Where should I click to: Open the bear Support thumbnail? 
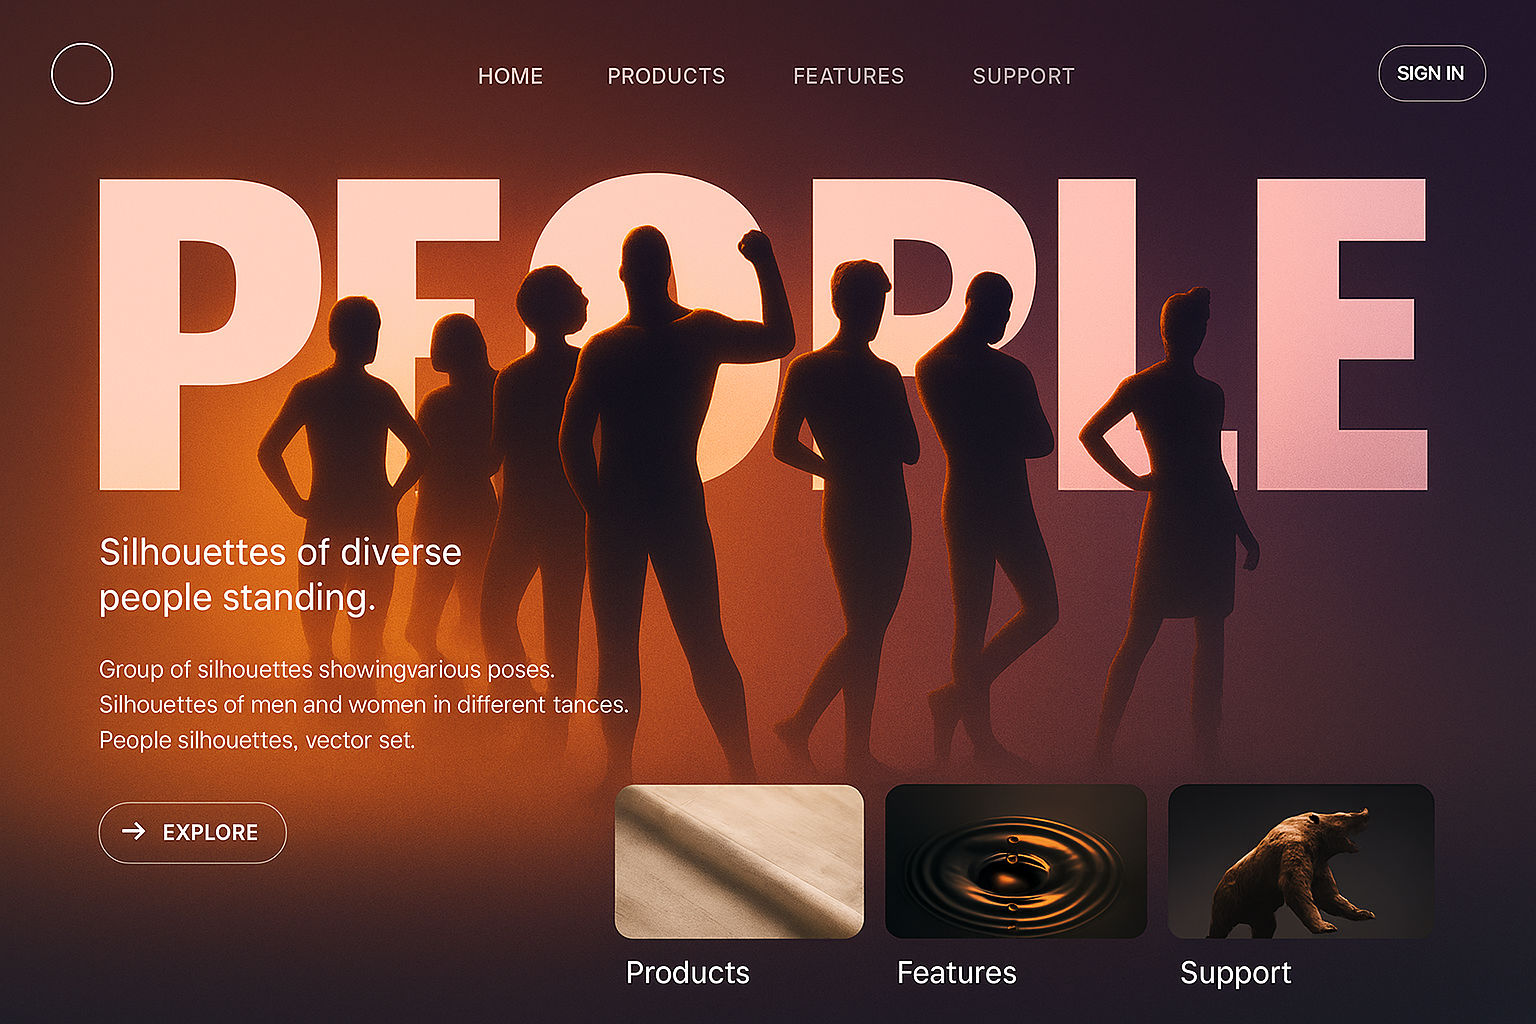(x=1301, y=861)
